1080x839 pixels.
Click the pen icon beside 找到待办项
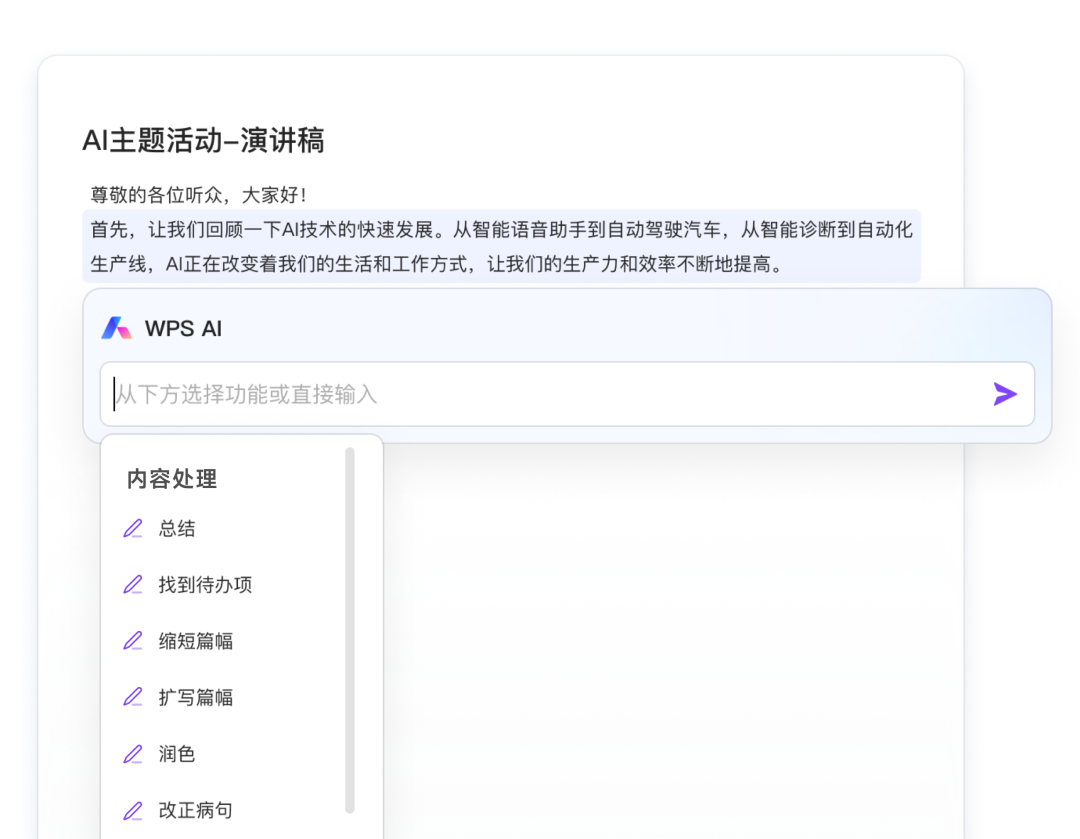[133, 585]
